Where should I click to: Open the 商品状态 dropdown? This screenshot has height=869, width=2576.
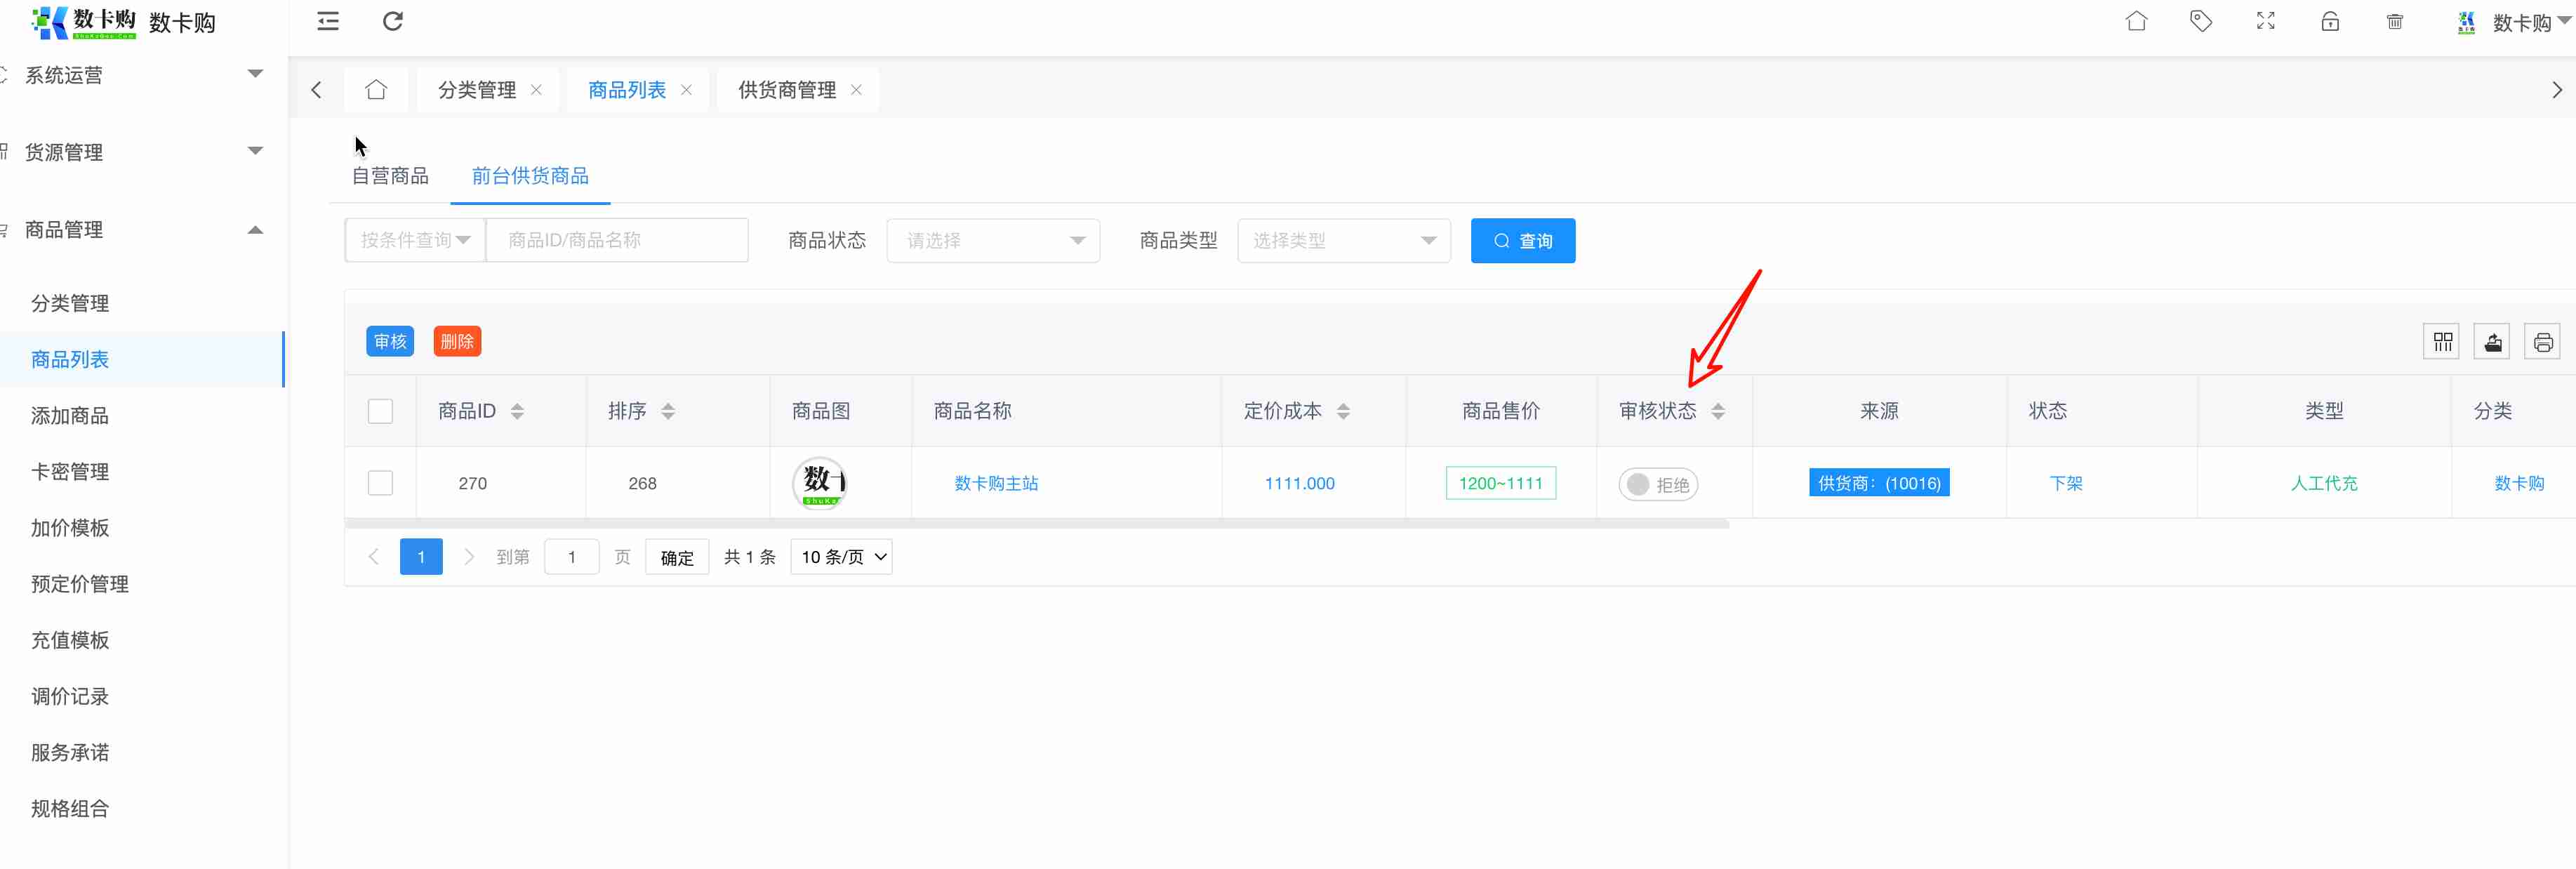pyautogui.click(x=992, y=240)
